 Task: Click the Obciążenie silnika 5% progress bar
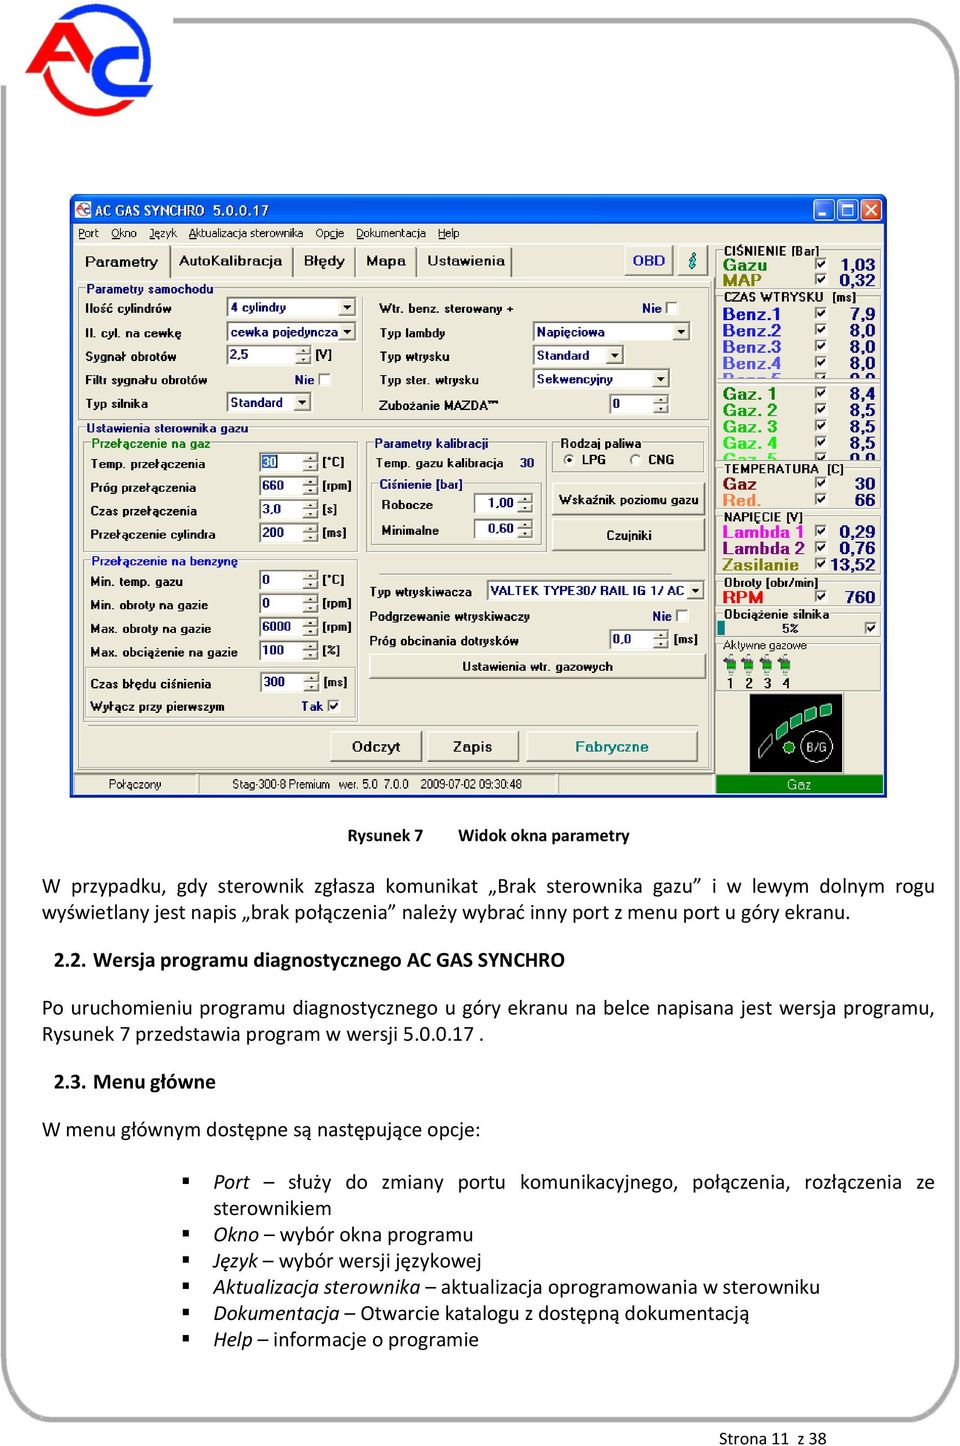coord(791,628)
